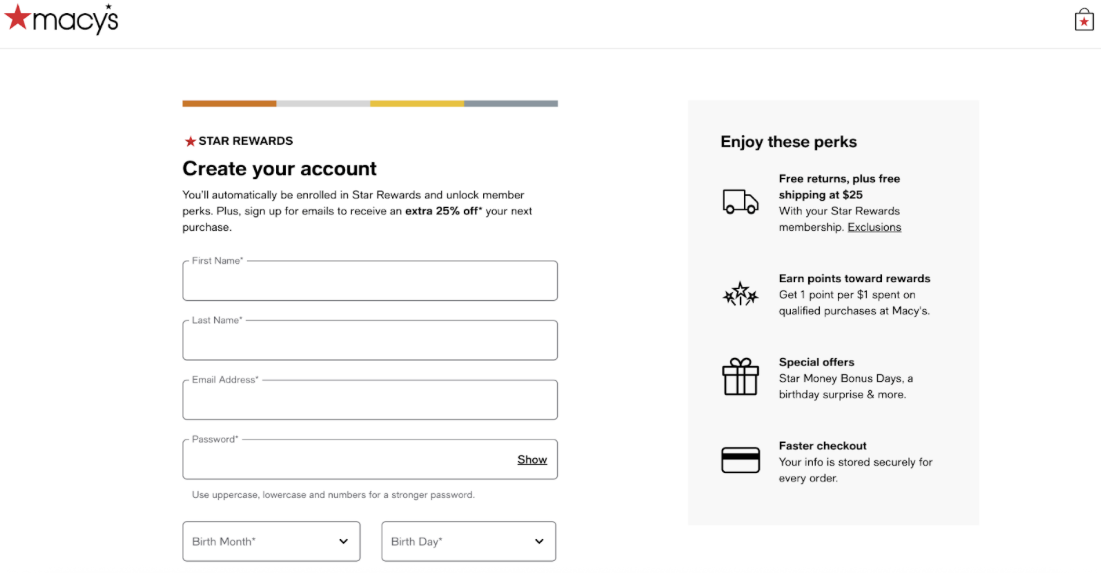This screenshot has height=584, width=1106.
Task: Focus the First Name field
Action: pos(369,282)
